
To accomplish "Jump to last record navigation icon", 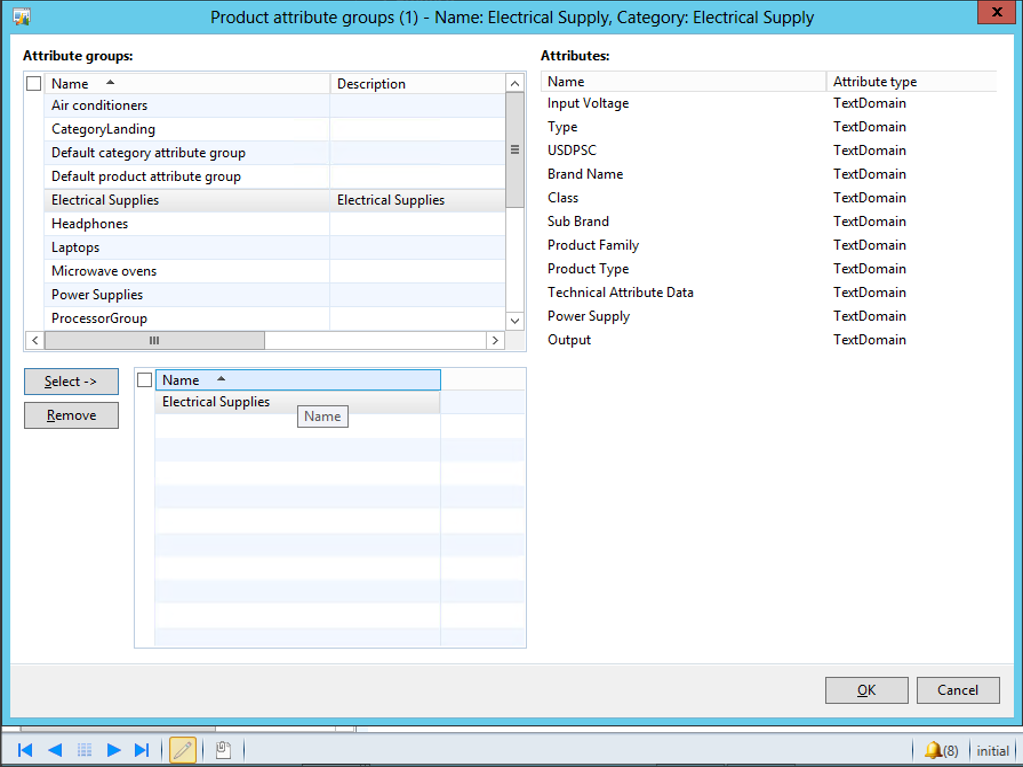I will pyautogui.click(x=142, y=750).
